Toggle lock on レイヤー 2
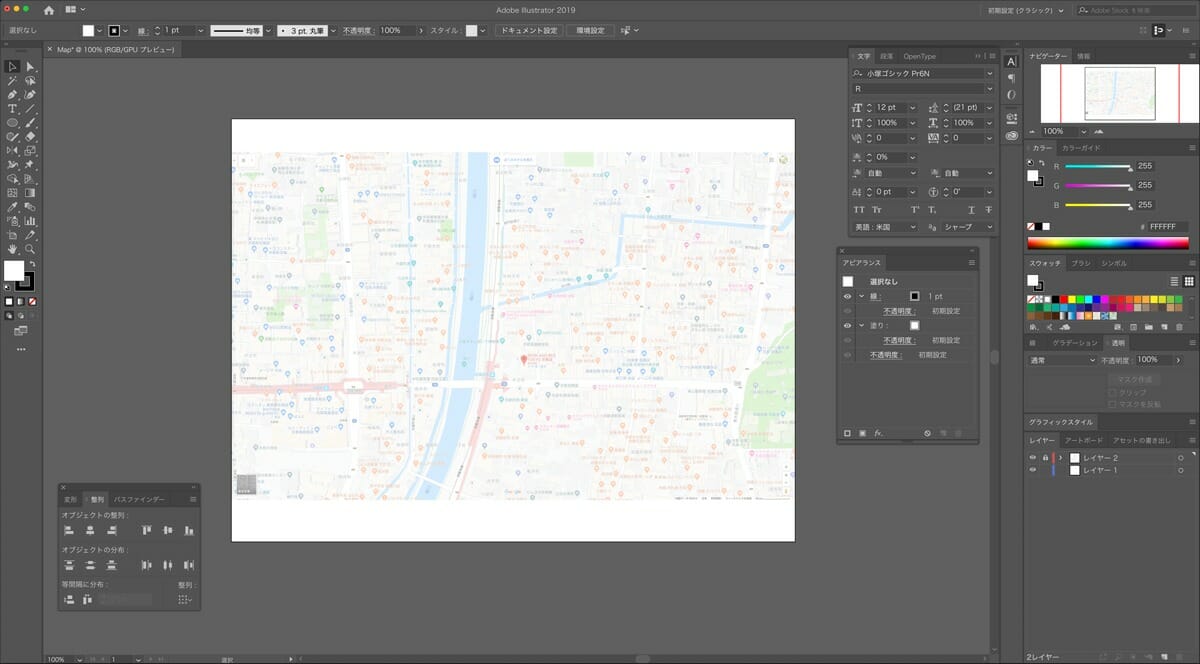 1045,457
